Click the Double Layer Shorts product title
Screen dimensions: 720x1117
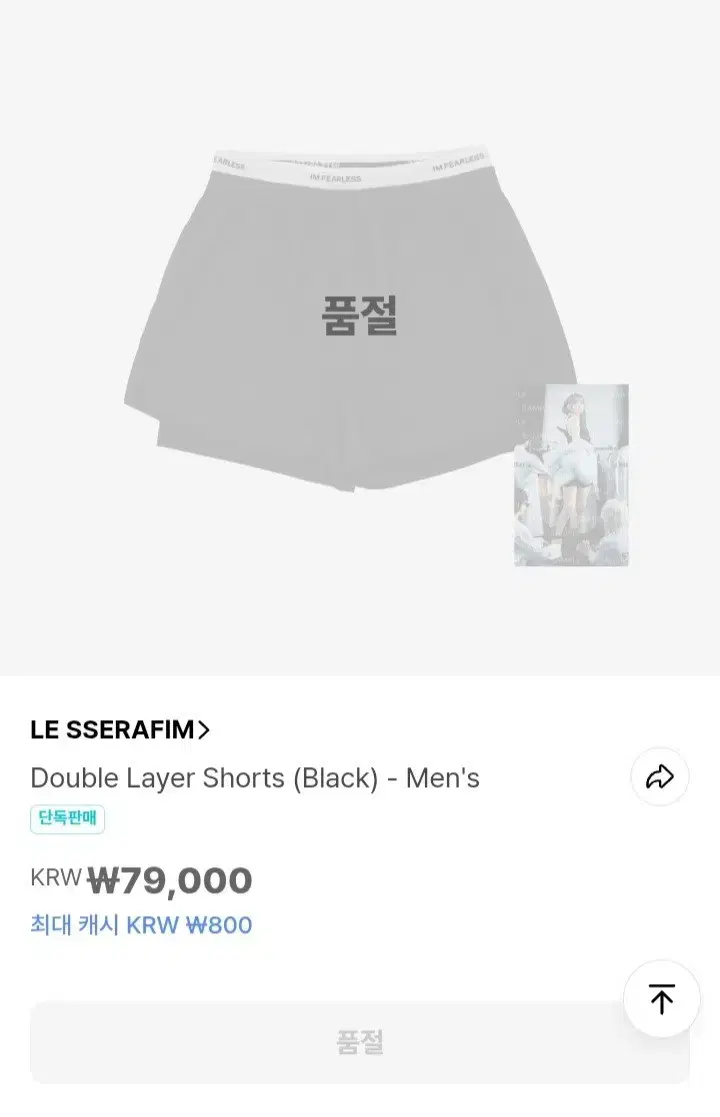(255, 778)
